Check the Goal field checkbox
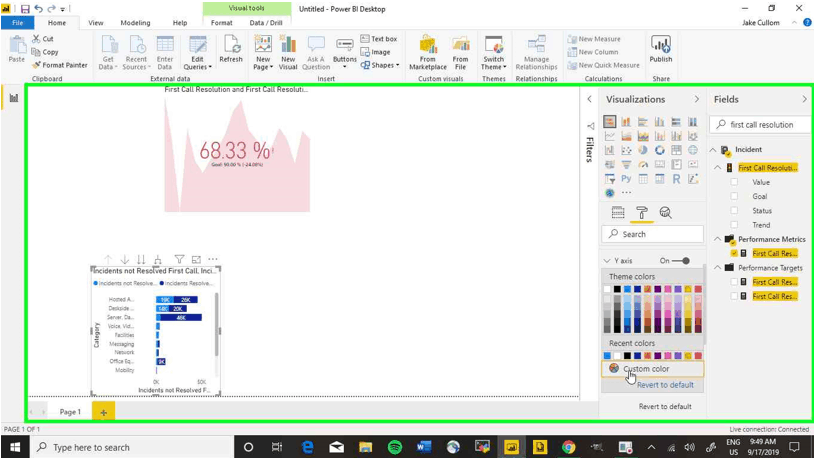 734,197
